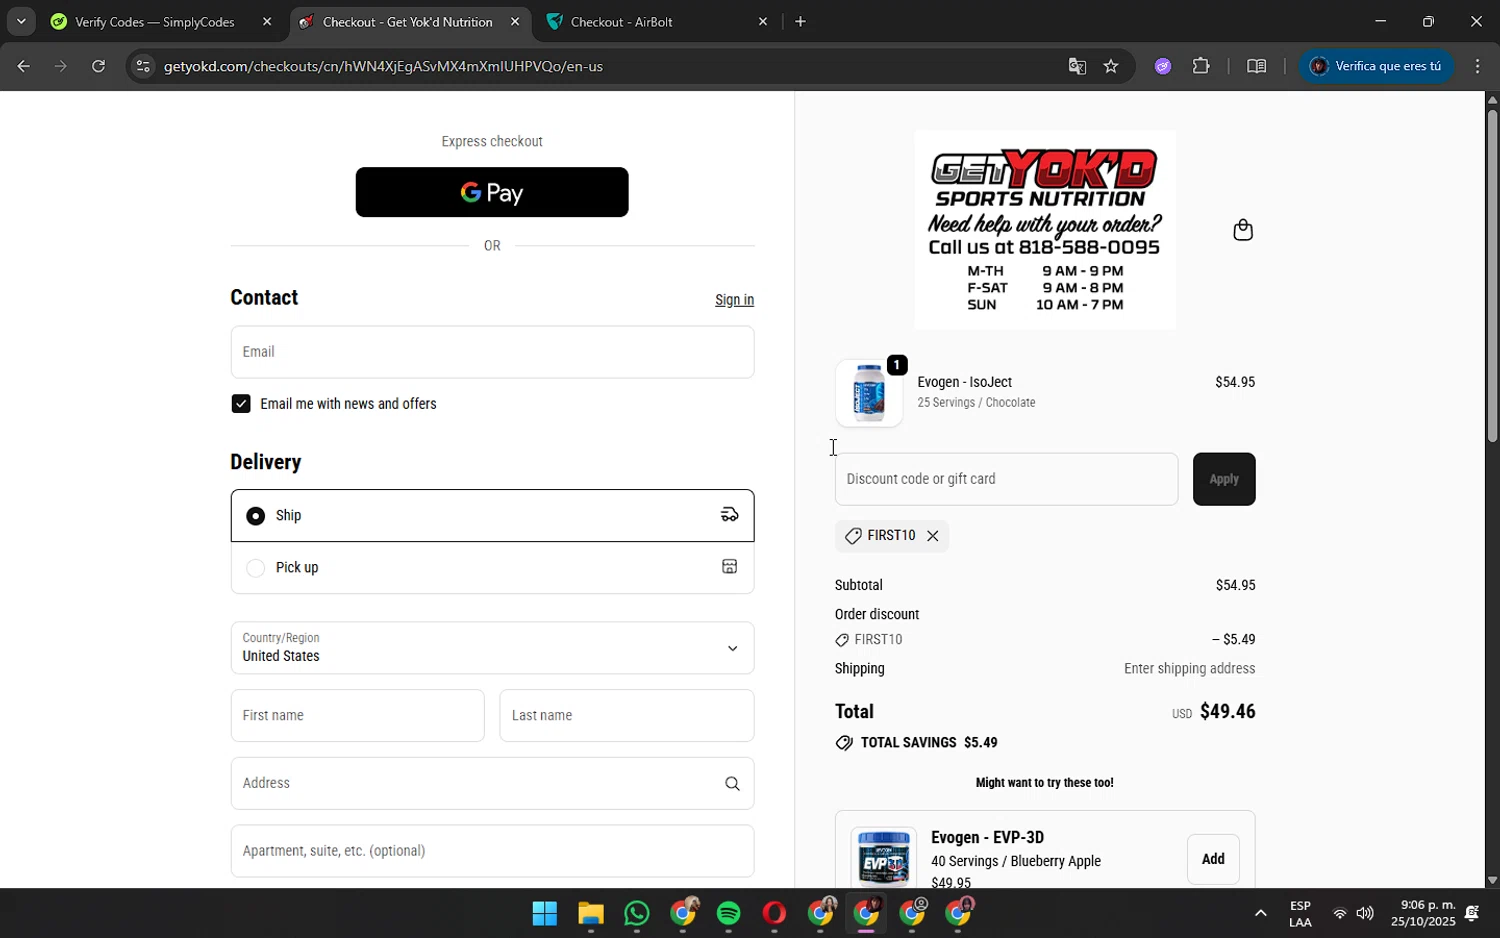Open the Wi-Fi network tray icon

[1340, 913]
